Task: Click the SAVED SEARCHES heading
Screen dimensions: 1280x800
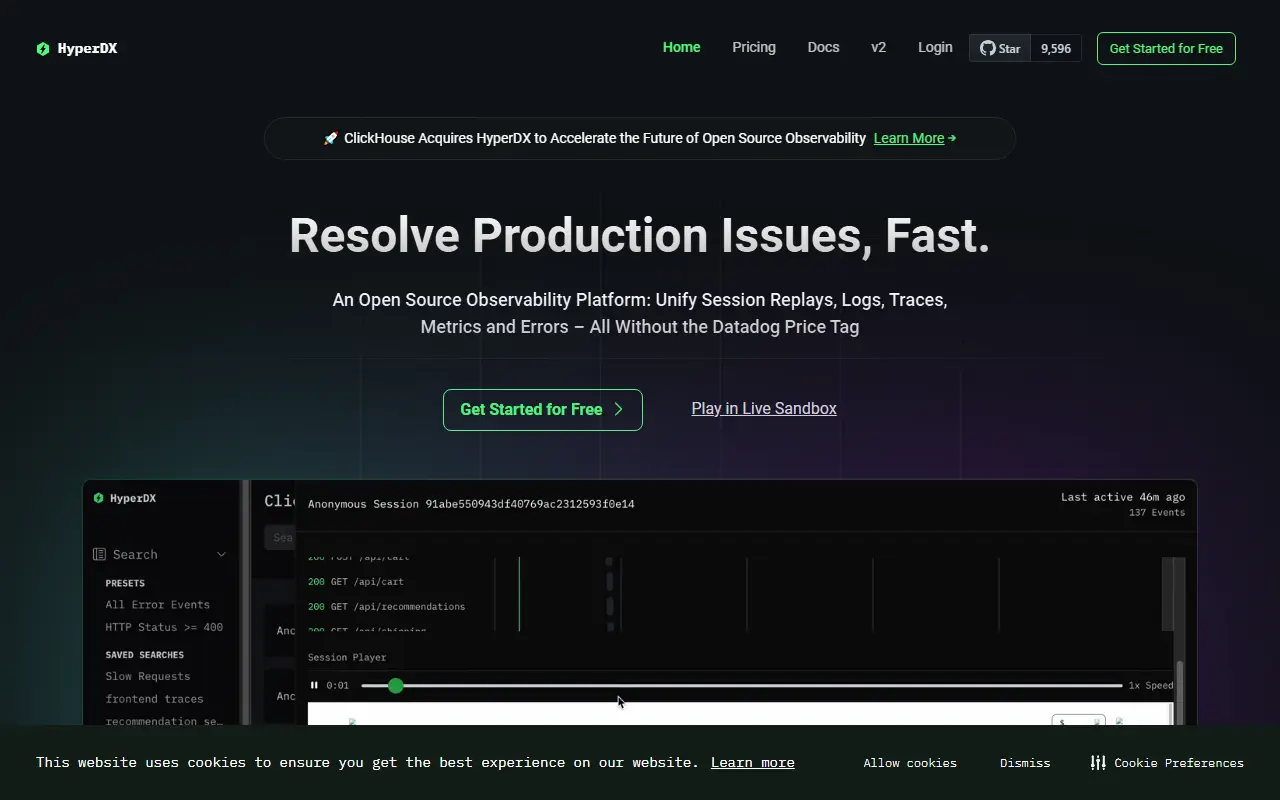Action: [145, 655]
